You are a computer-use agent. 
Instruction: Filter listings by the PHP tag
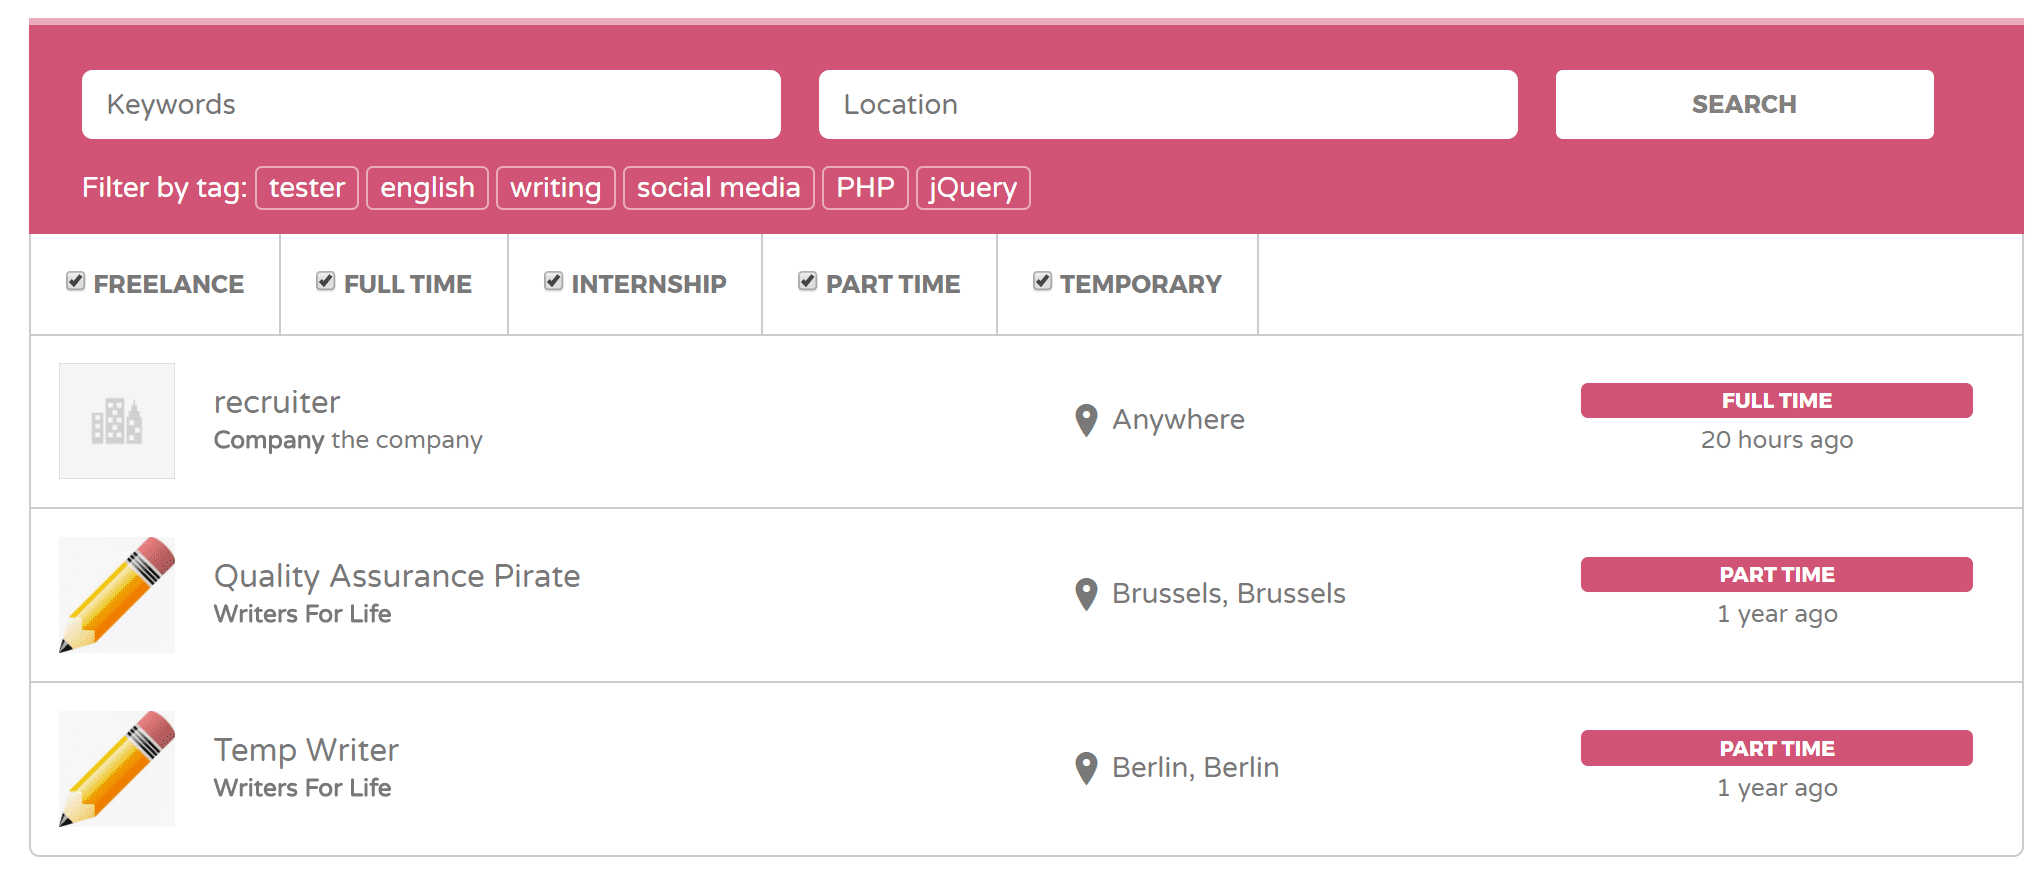(x=865, y=188)
